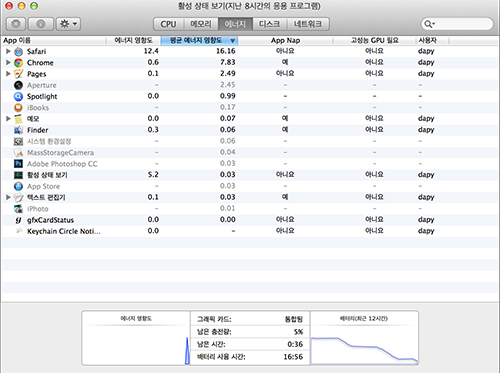Image resolution: width=500 pixels, height=373 pixels.
Task: Click Chrome's 7.83 average energy value
Action: tap(228, 62)
